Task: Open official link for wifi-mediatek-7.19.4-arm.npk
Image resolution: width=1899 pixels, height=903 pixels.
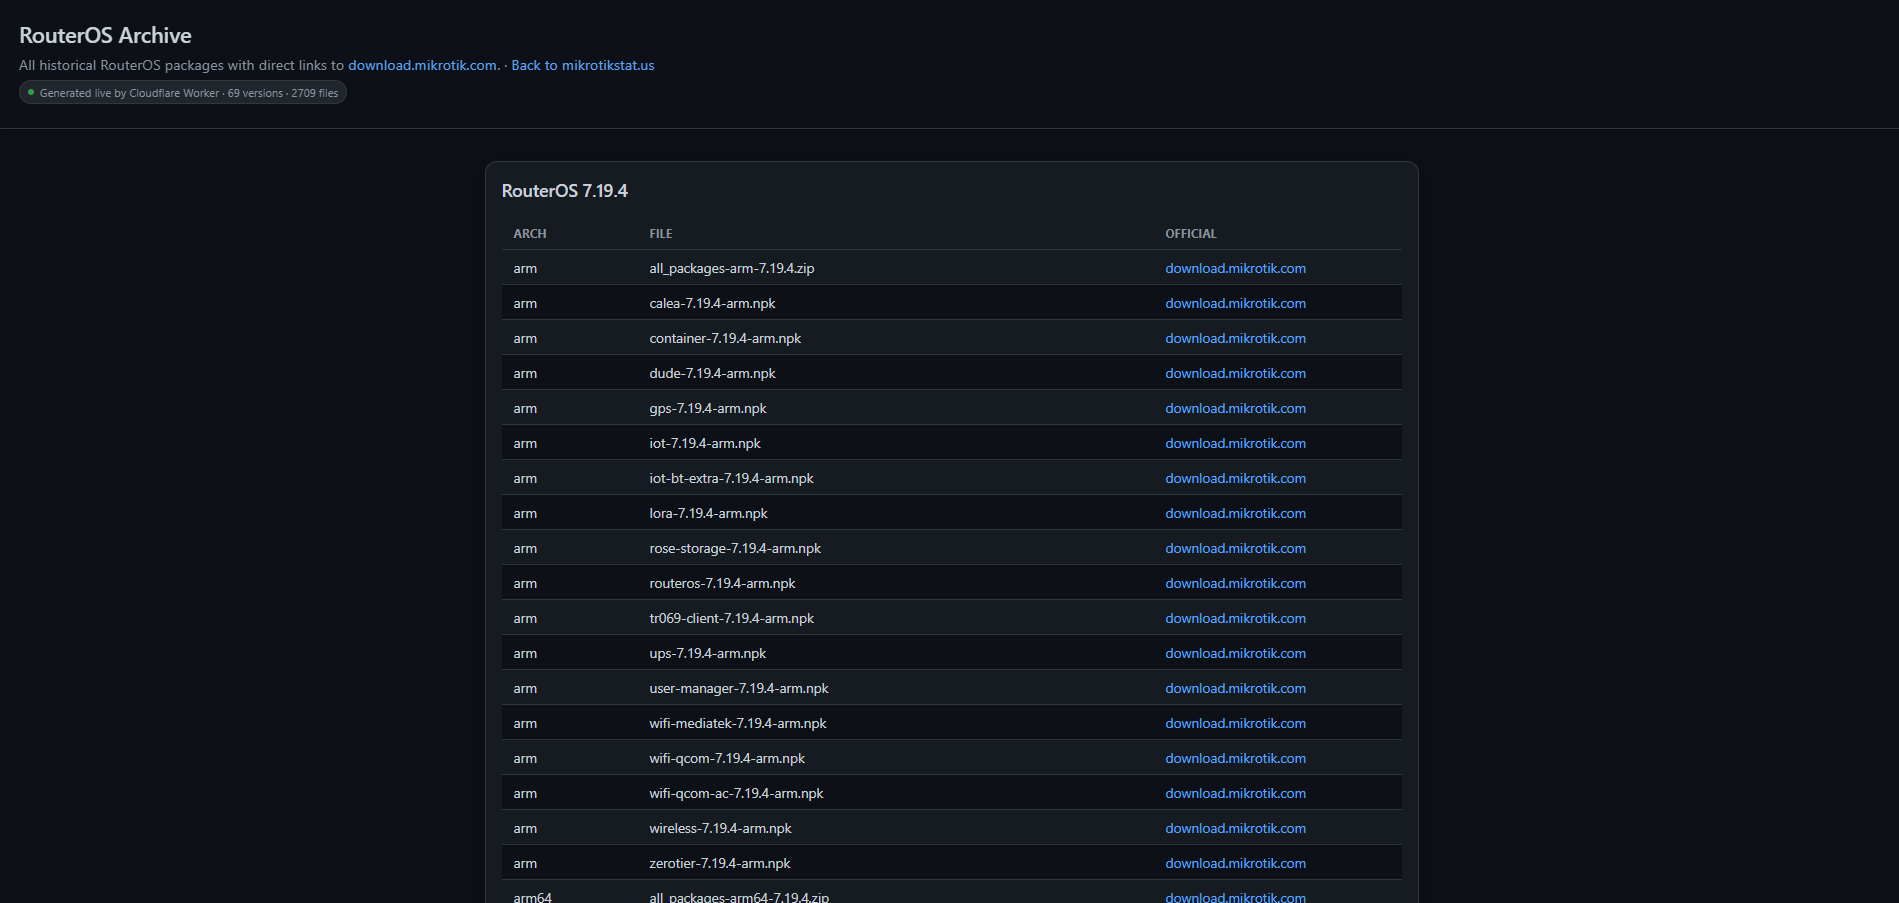Action: [1235, 723]
